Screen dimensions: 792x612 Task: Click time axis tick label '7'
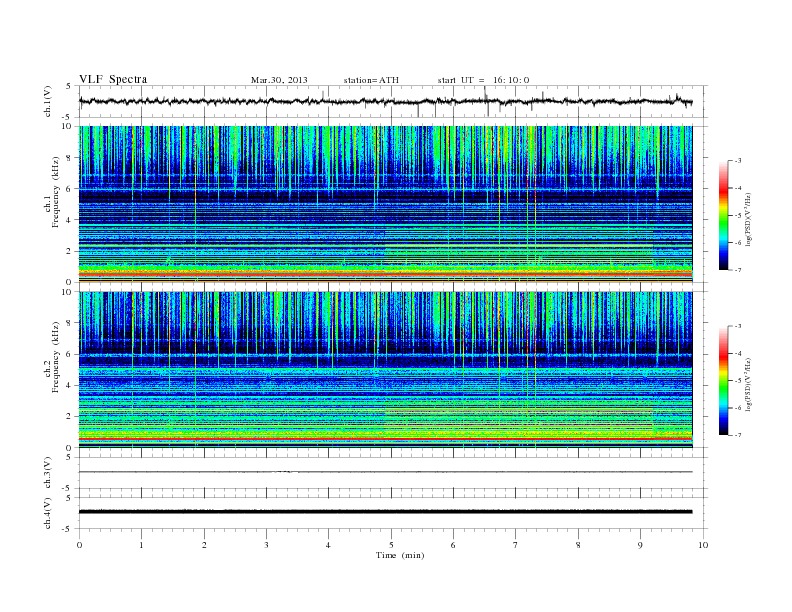516,545
